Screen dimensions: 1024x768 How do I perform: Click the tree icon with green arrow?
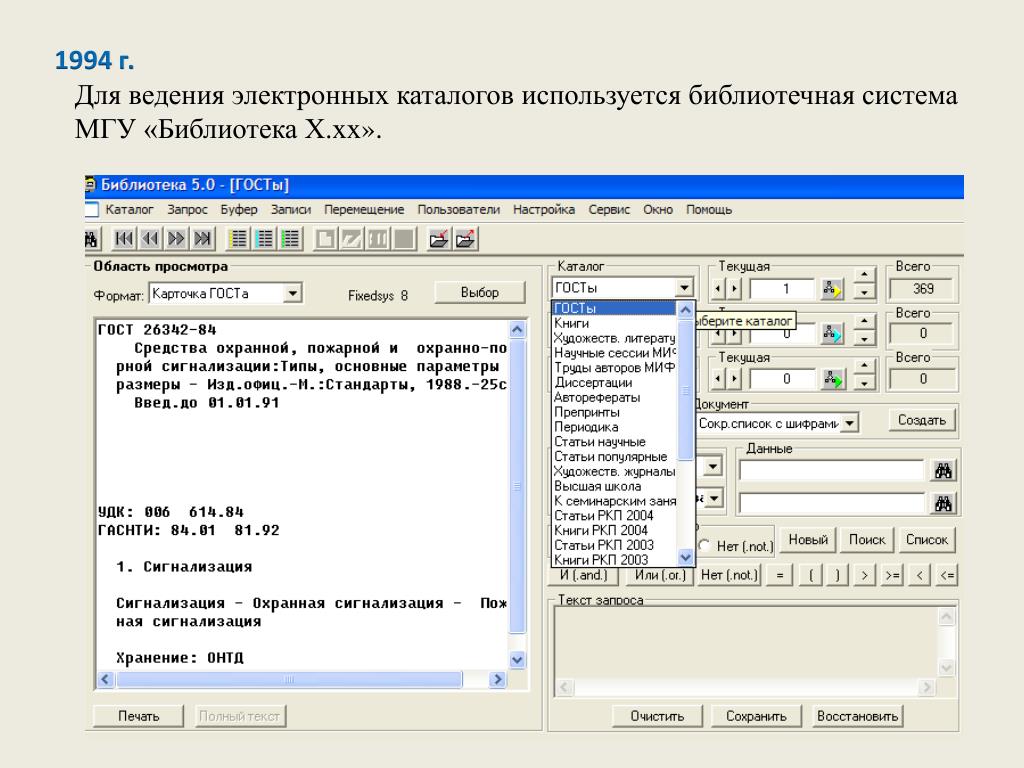click(833, 379)
